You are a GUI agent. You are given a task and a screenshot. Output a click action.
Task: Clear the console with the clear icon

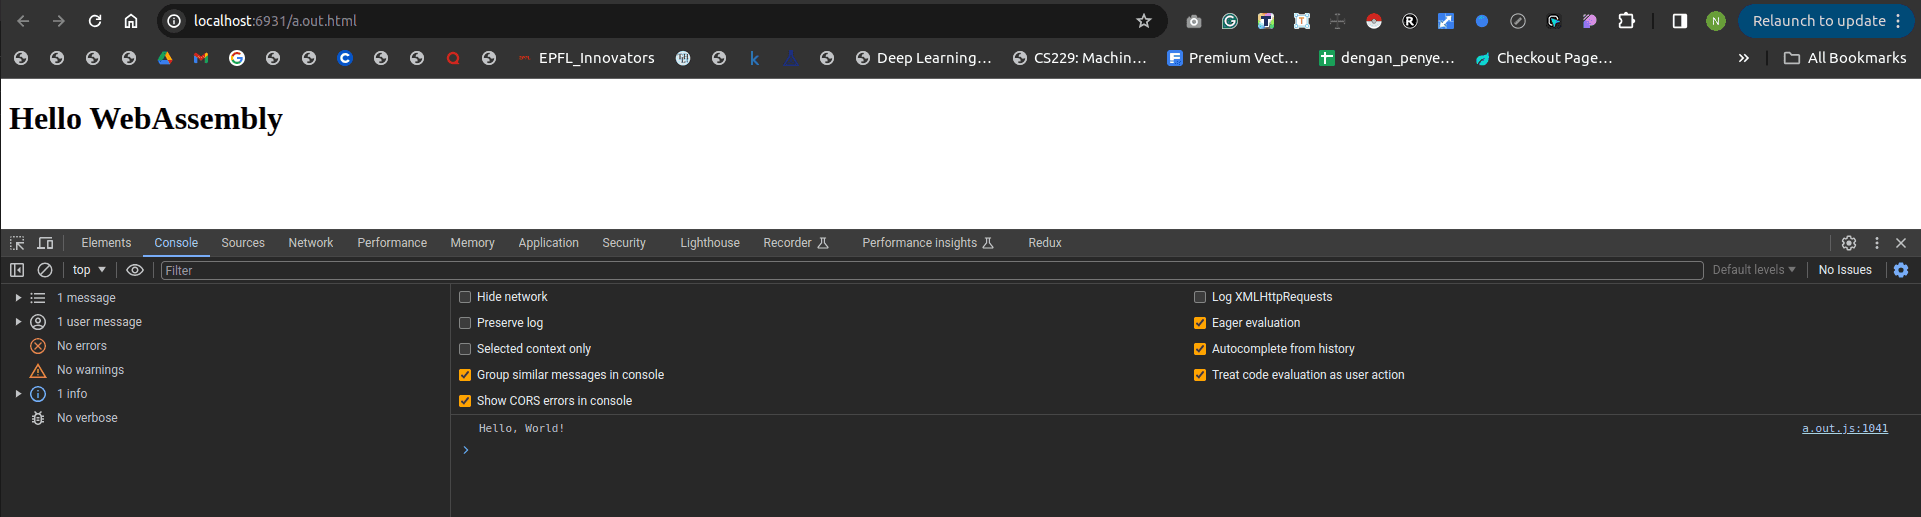[45, 270]
